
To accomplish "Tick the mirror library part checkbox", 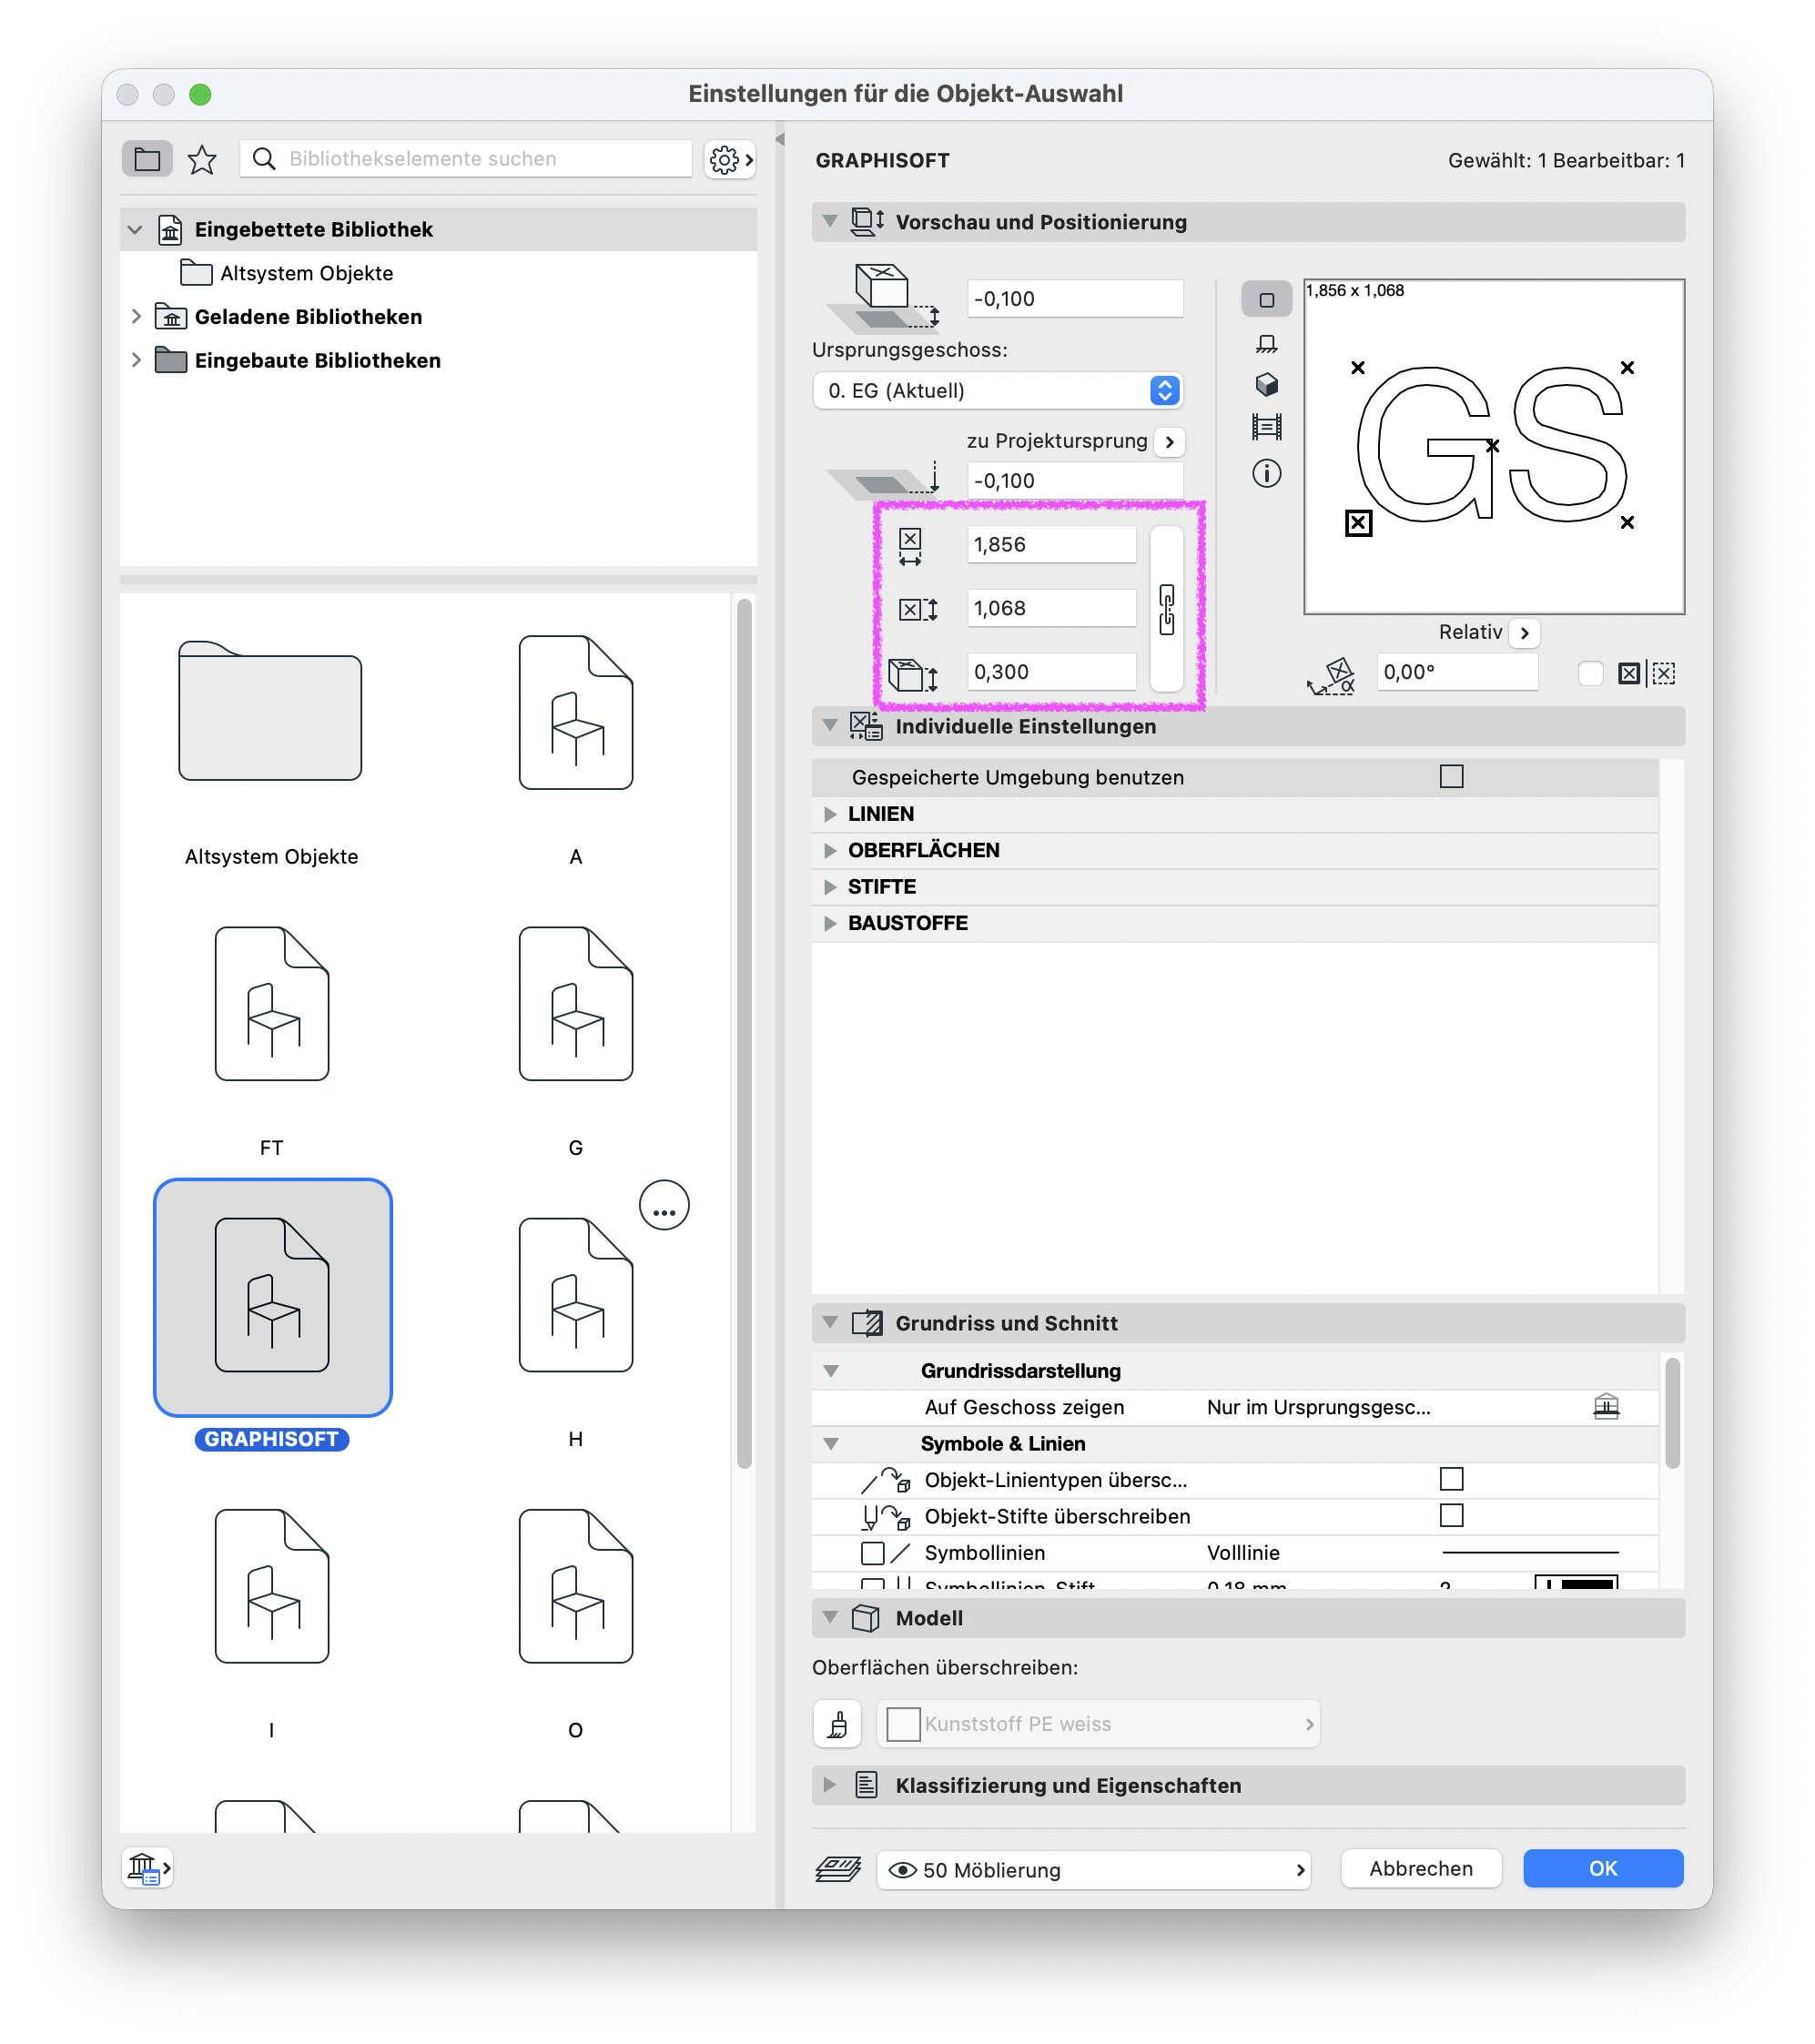I will 1590,673.
